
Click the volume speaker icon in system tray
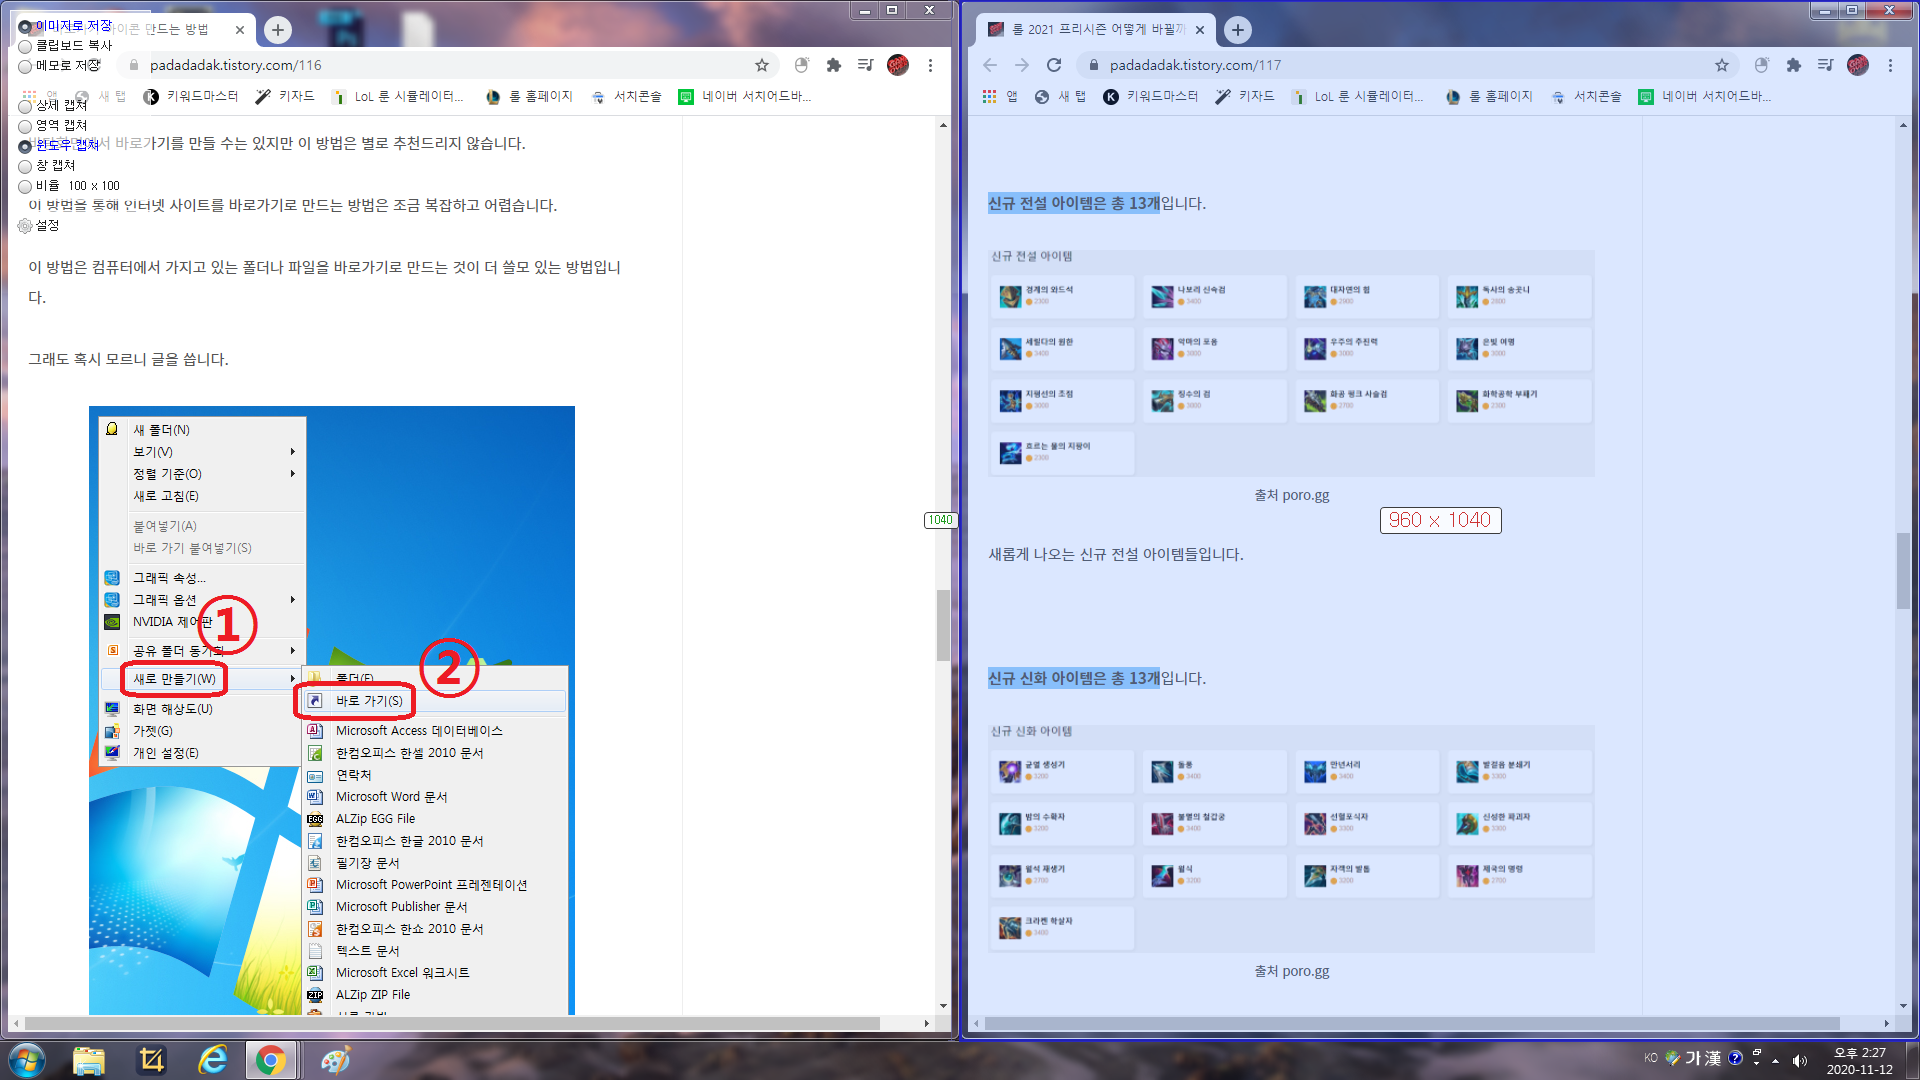[1800, 1060]
